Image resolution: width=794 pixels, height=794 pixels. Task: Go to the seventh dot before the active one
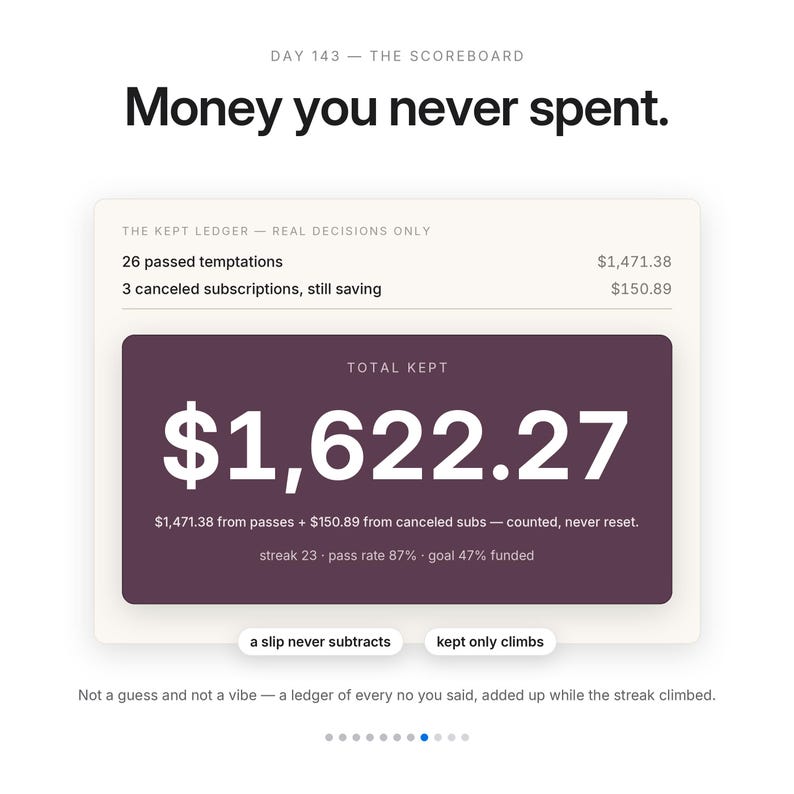click(x=411, y=737)
